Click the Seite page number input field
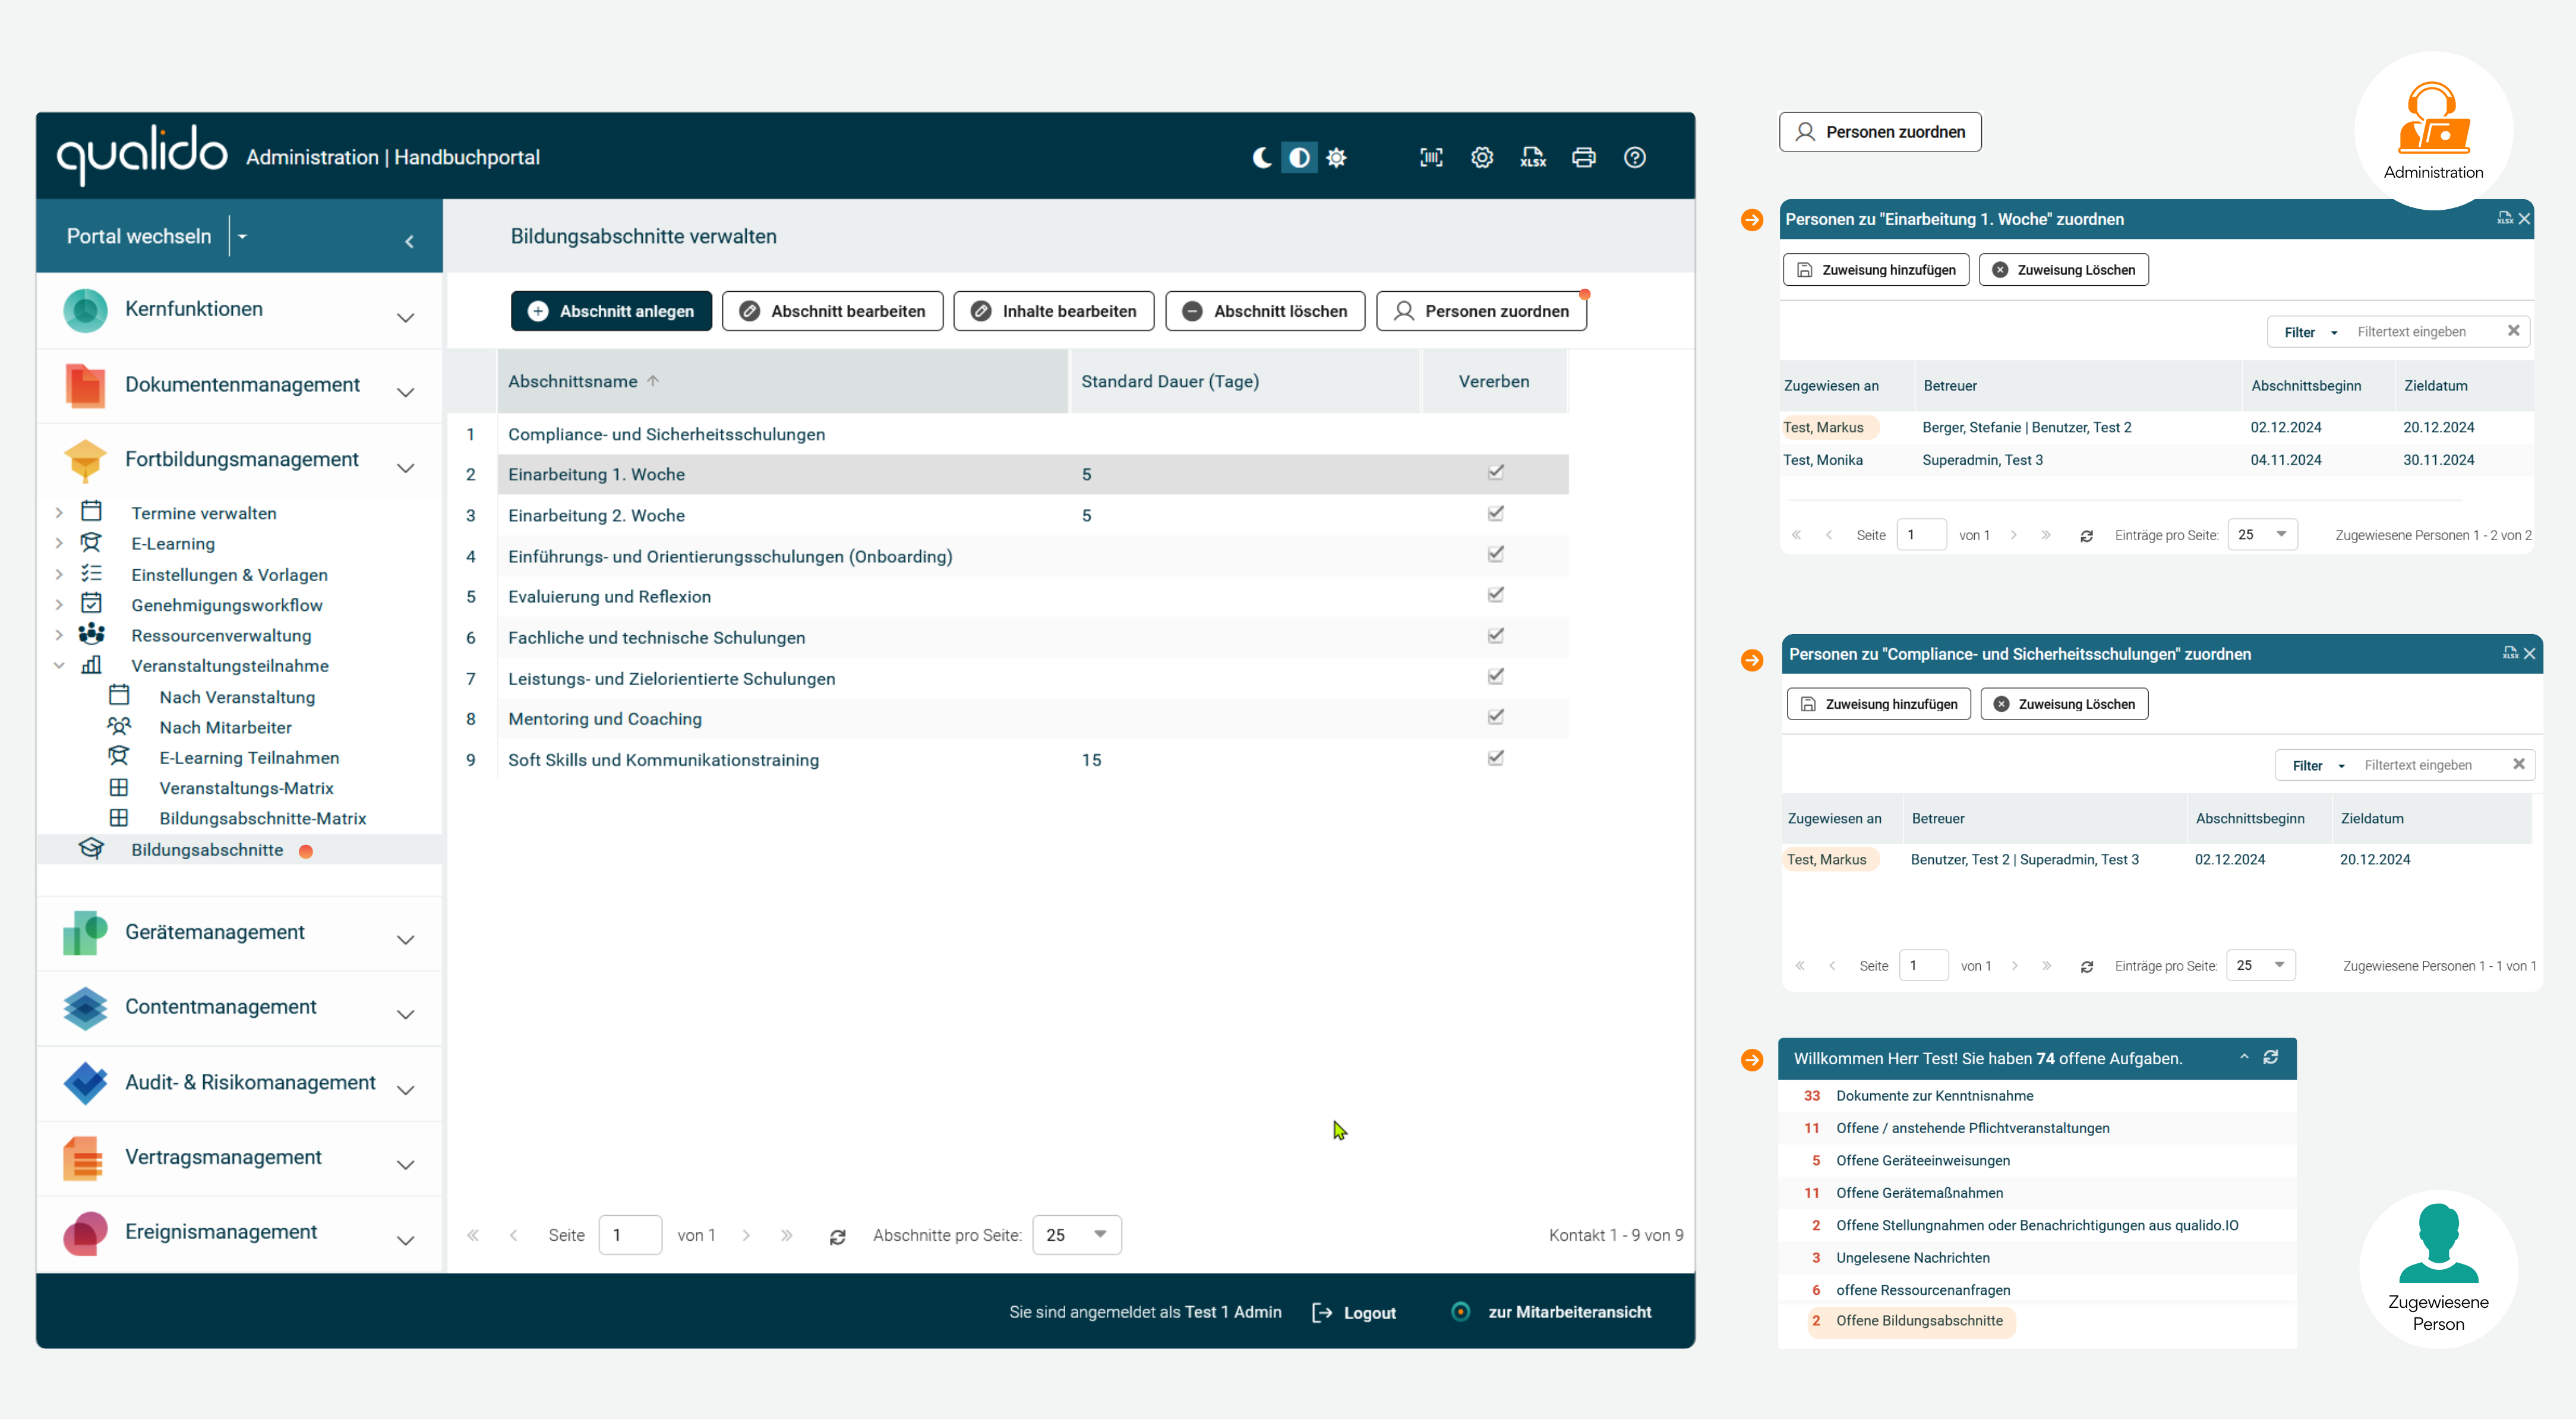The width and height of the screenshot is (2576, 1419). click(630, 1235)
